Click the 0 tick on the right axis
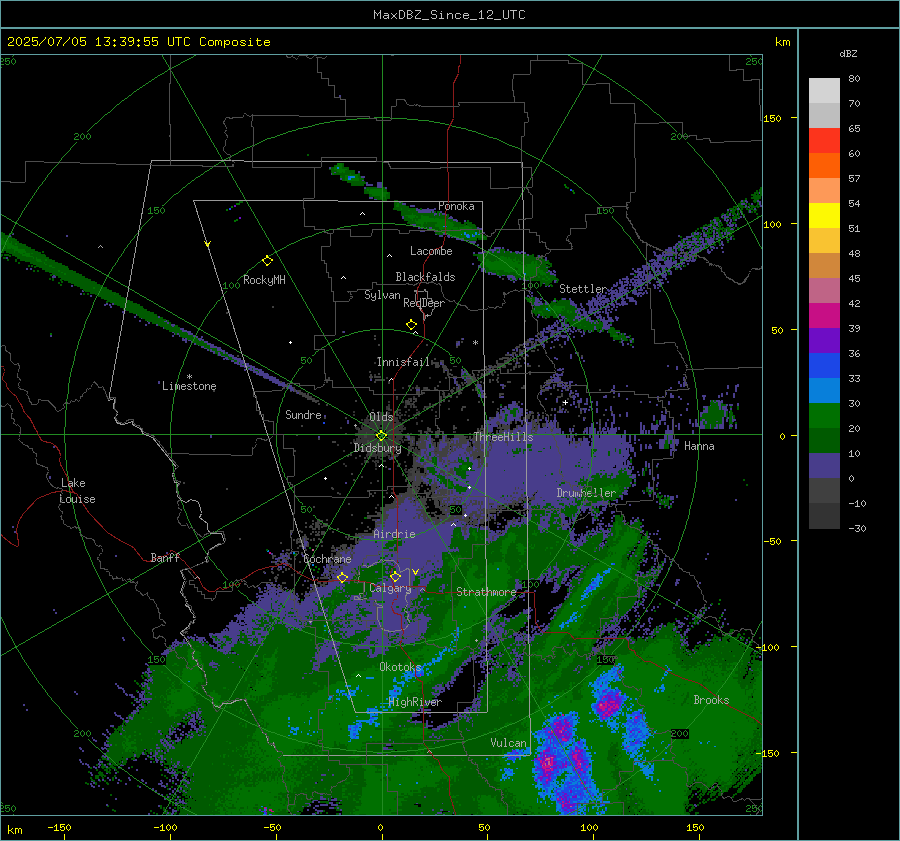This screenshot has width=900, height=841. point(782,436)
